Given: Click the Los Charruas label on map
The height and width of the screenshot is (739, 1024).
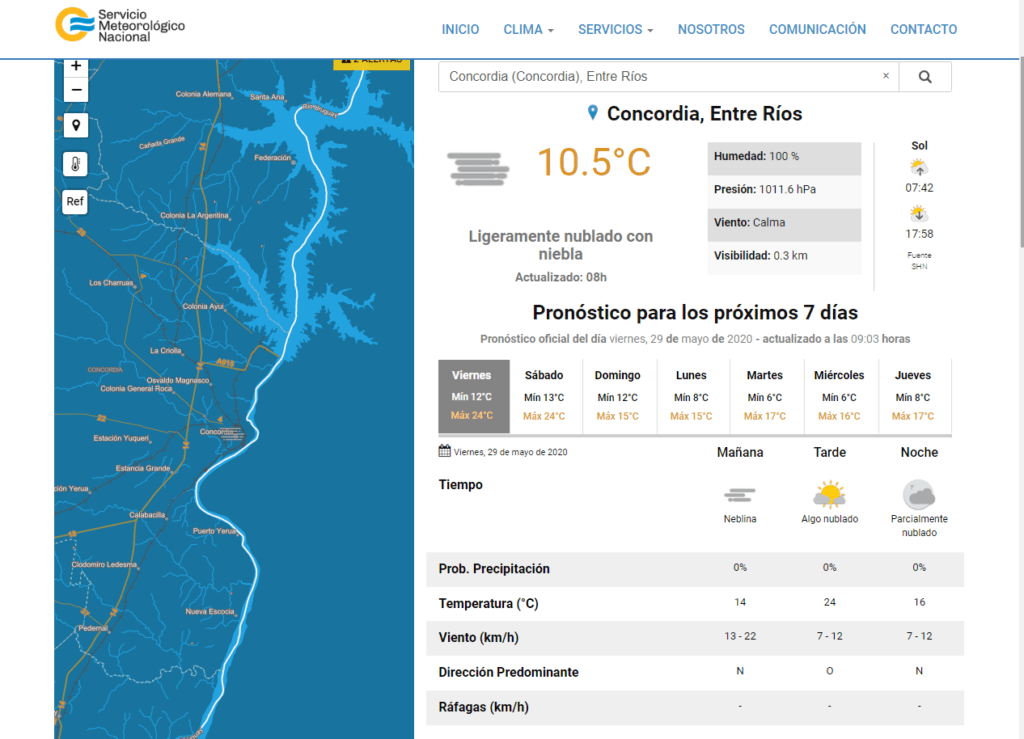Looking at the screenshot, I should point(111,283).
